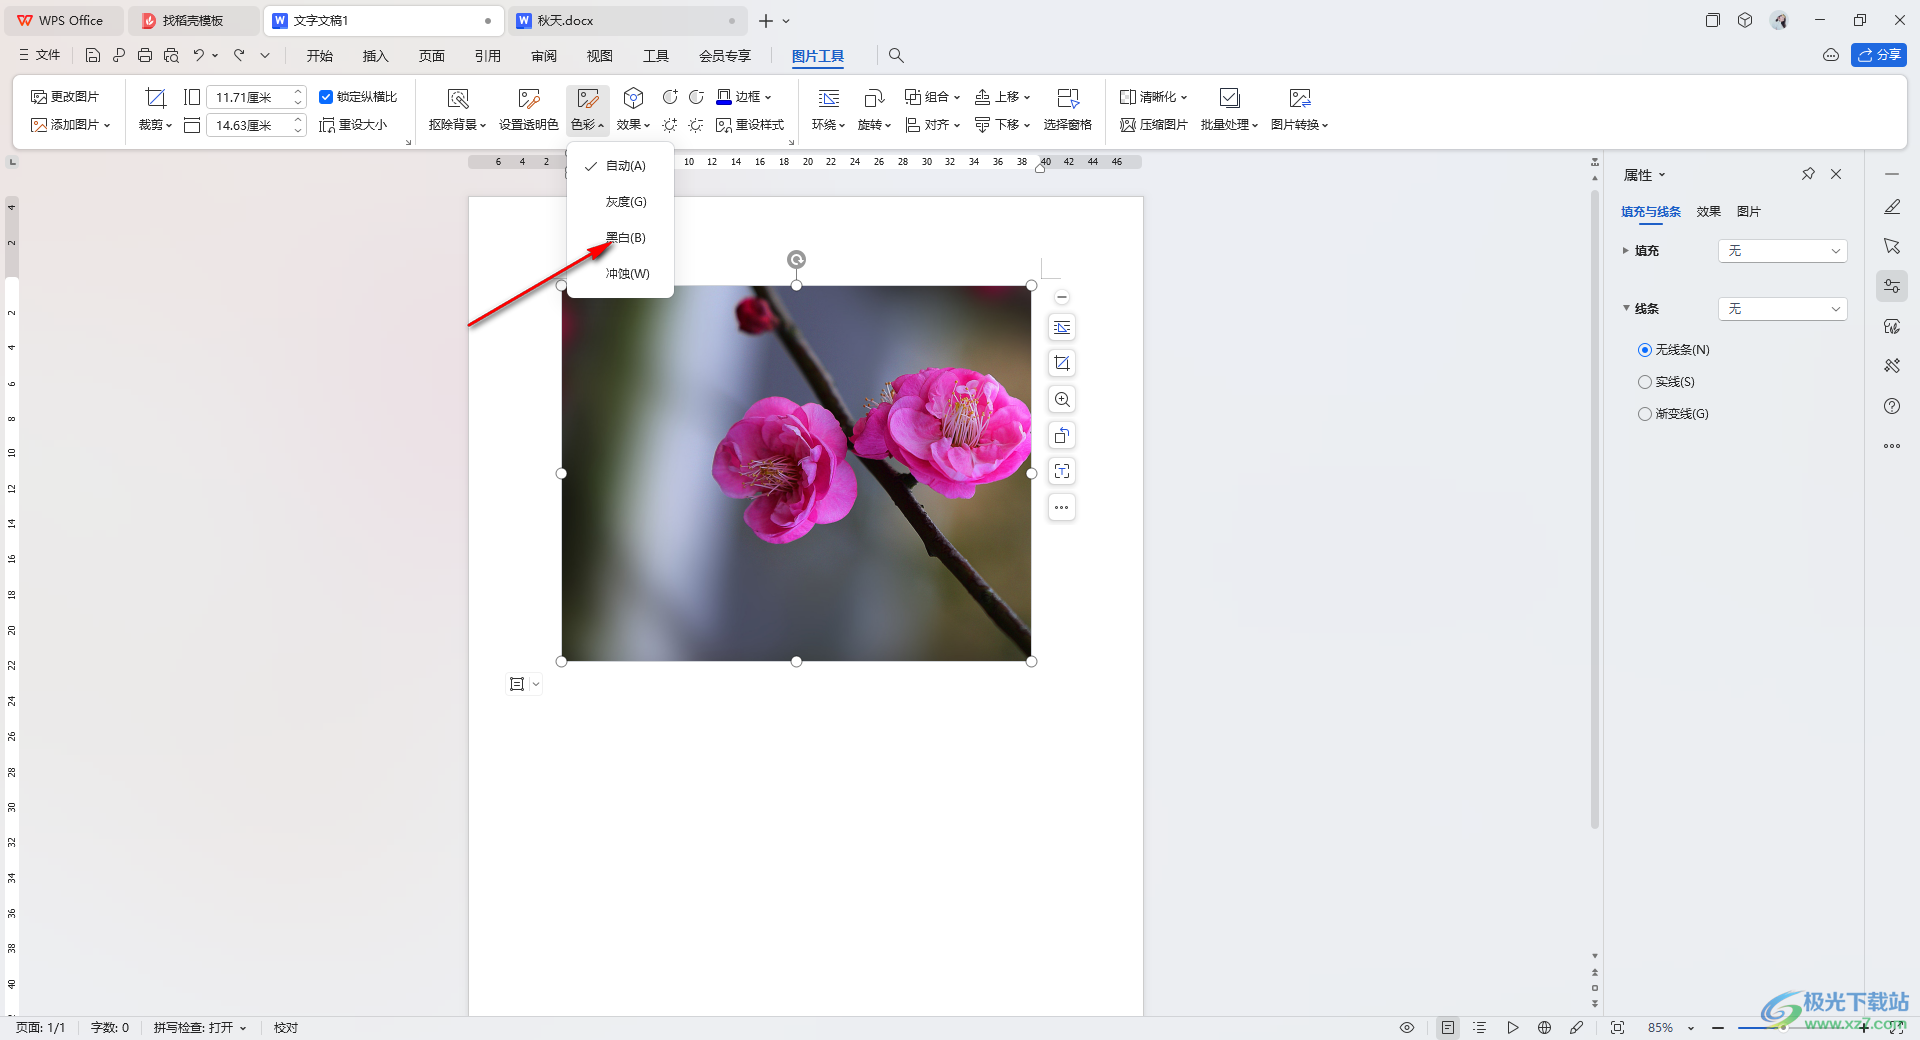Open the Border (边框) dropdown
Image resolution: width=1920 pixels, height=1040 pixels.
(744, 97)
